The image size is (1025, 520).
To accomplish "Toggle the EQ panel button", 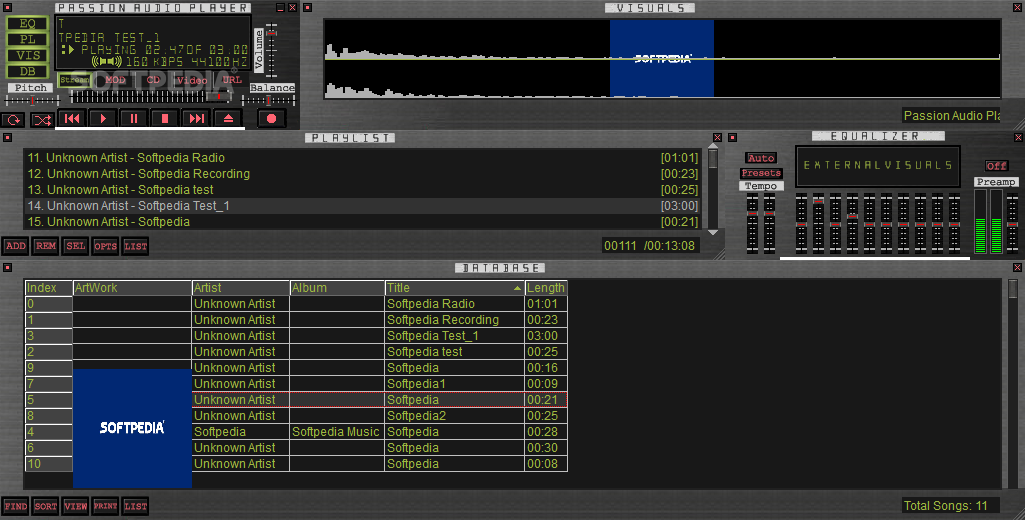I will click(27, 24).
